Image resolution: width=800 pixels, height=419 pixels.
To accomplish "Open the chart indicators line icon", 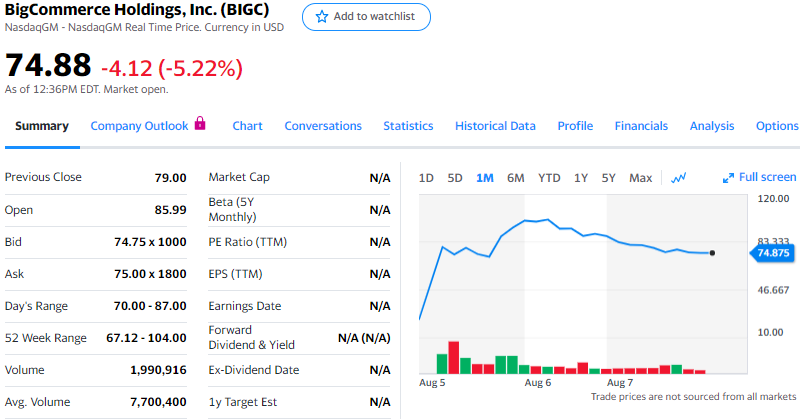I will click(678, 178).
